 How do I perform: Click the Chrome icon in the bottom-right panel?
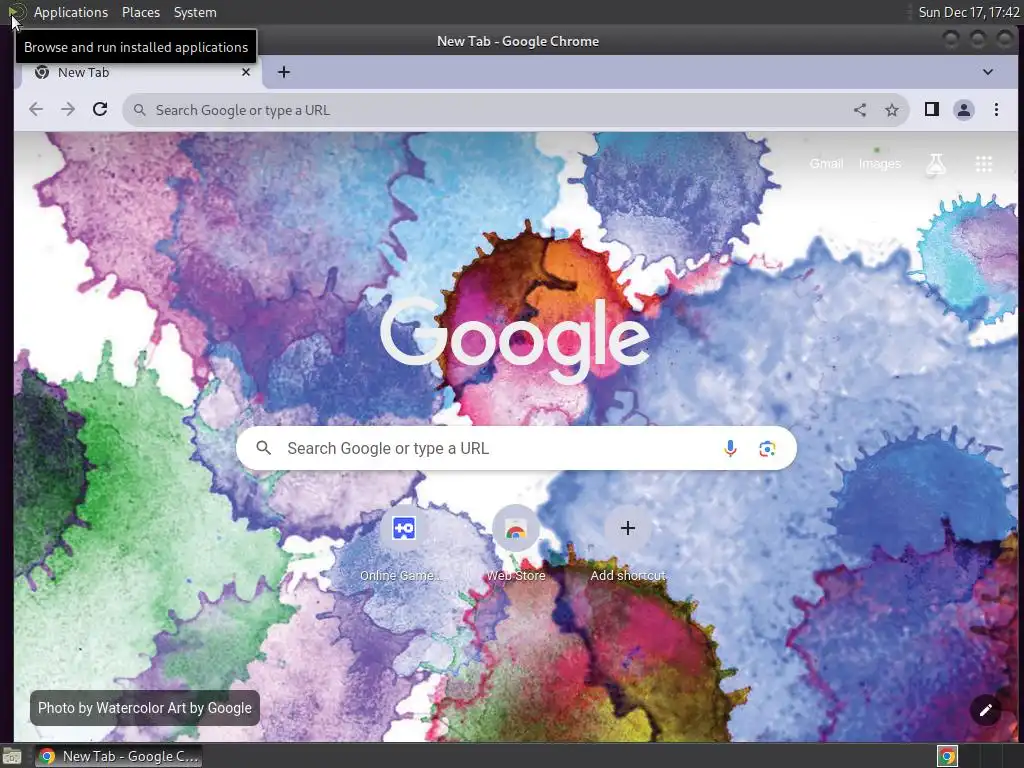947,756
